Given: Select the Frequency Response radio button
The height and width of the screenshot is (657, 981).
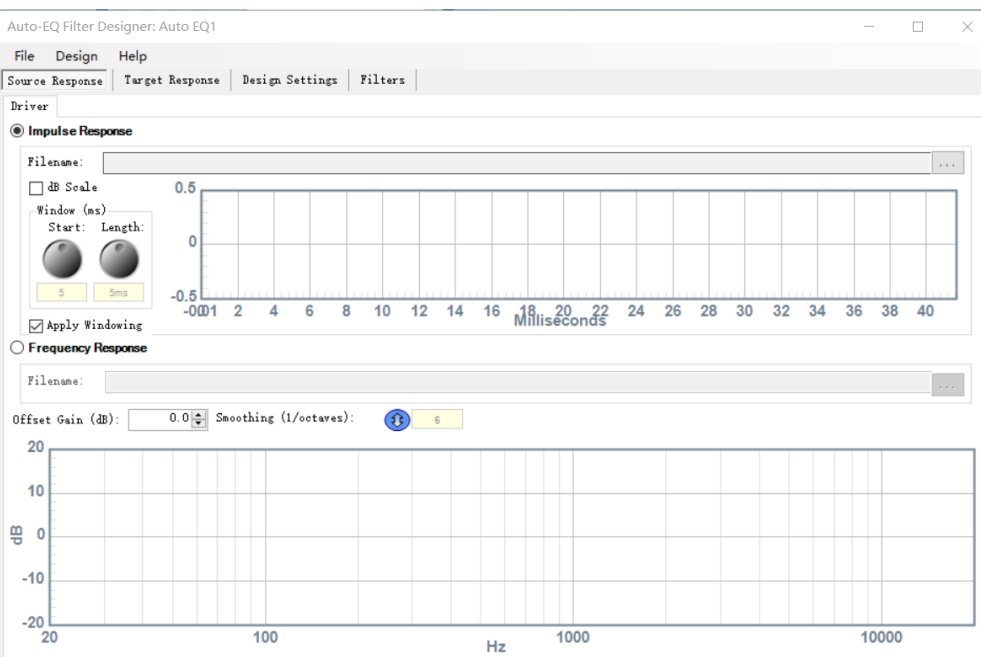Looking at the screenshot, I should coord(17,348).
